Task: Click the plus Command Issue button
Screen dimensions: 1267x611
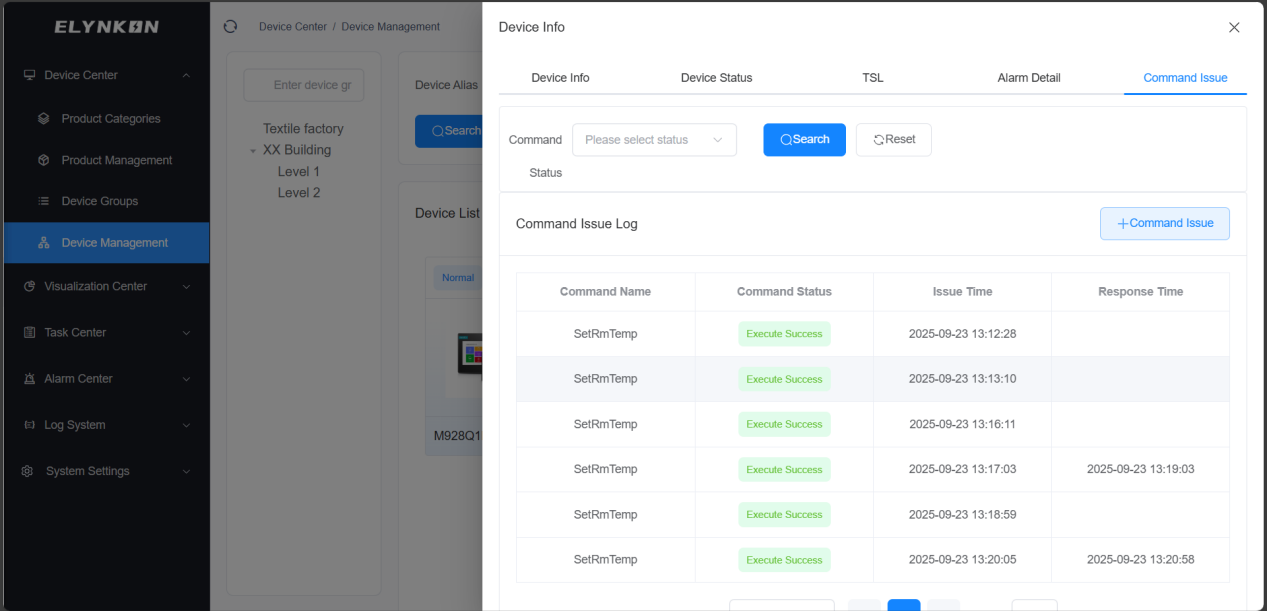Action: click(1165, 223)
